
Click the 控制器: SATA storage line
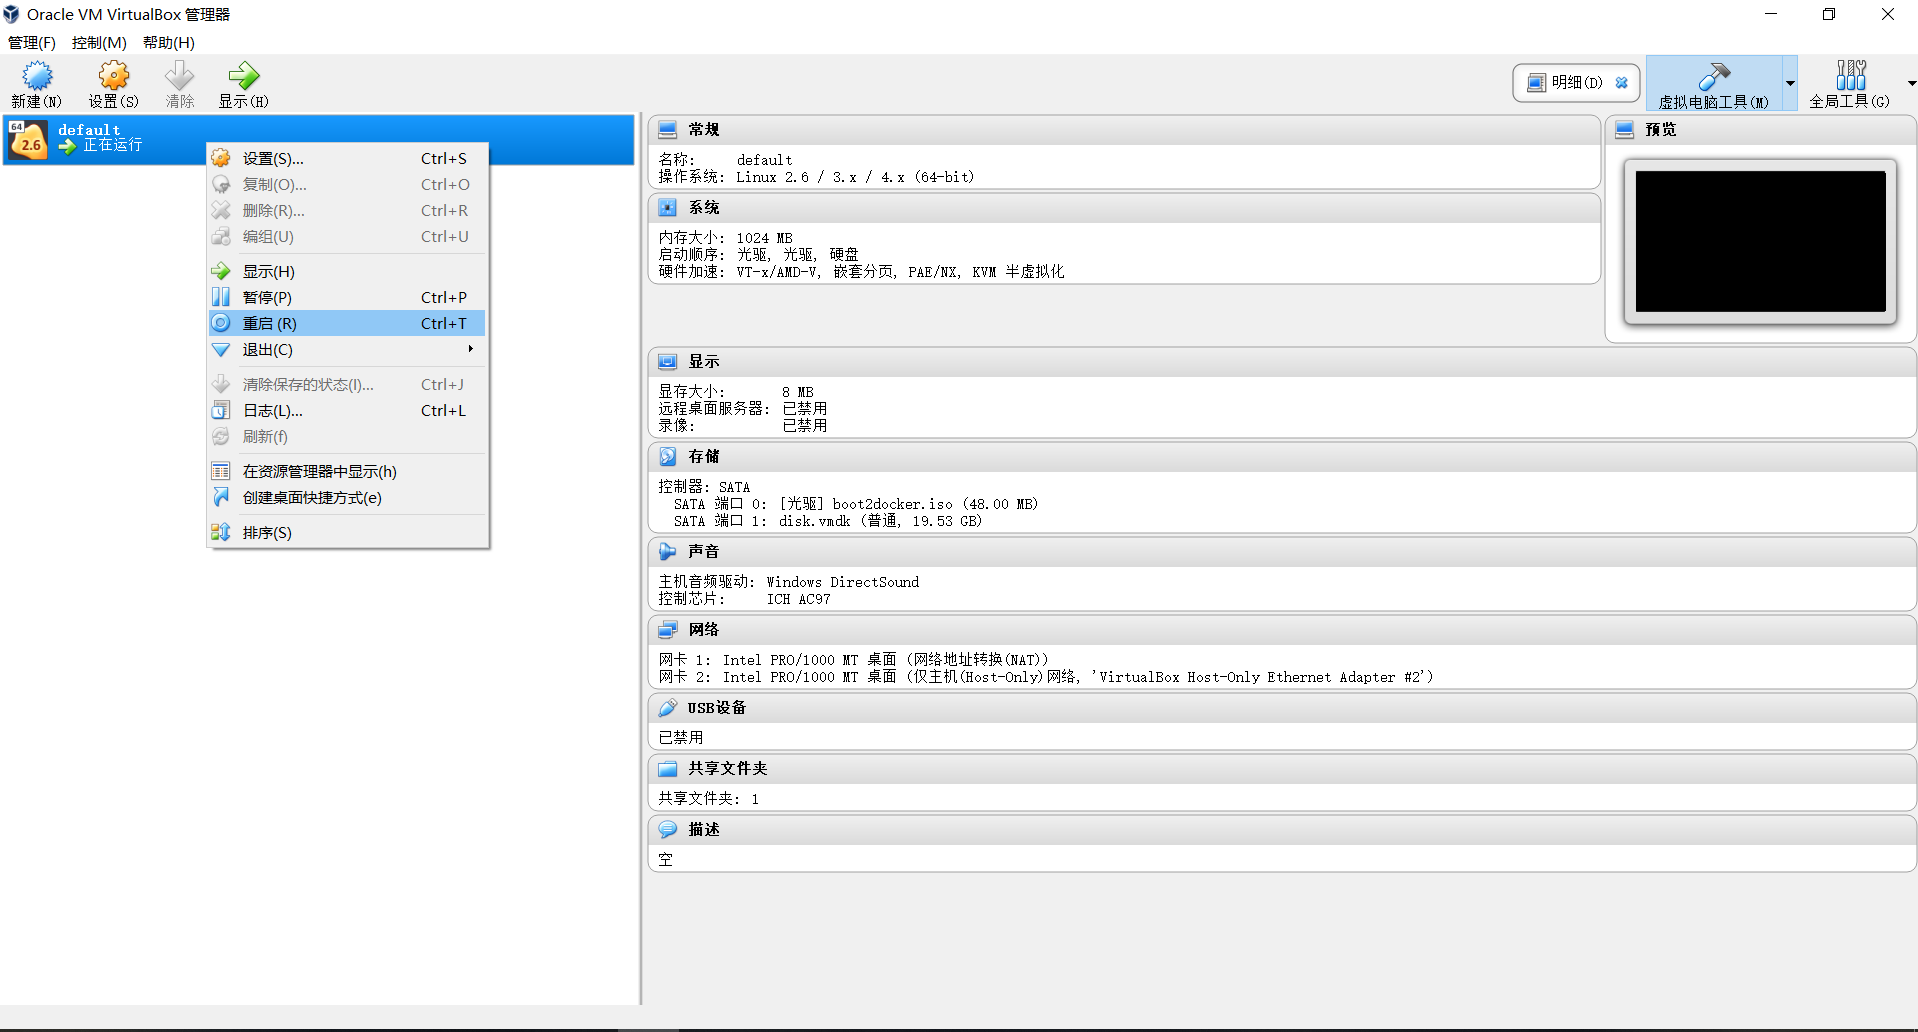(704, 487)
